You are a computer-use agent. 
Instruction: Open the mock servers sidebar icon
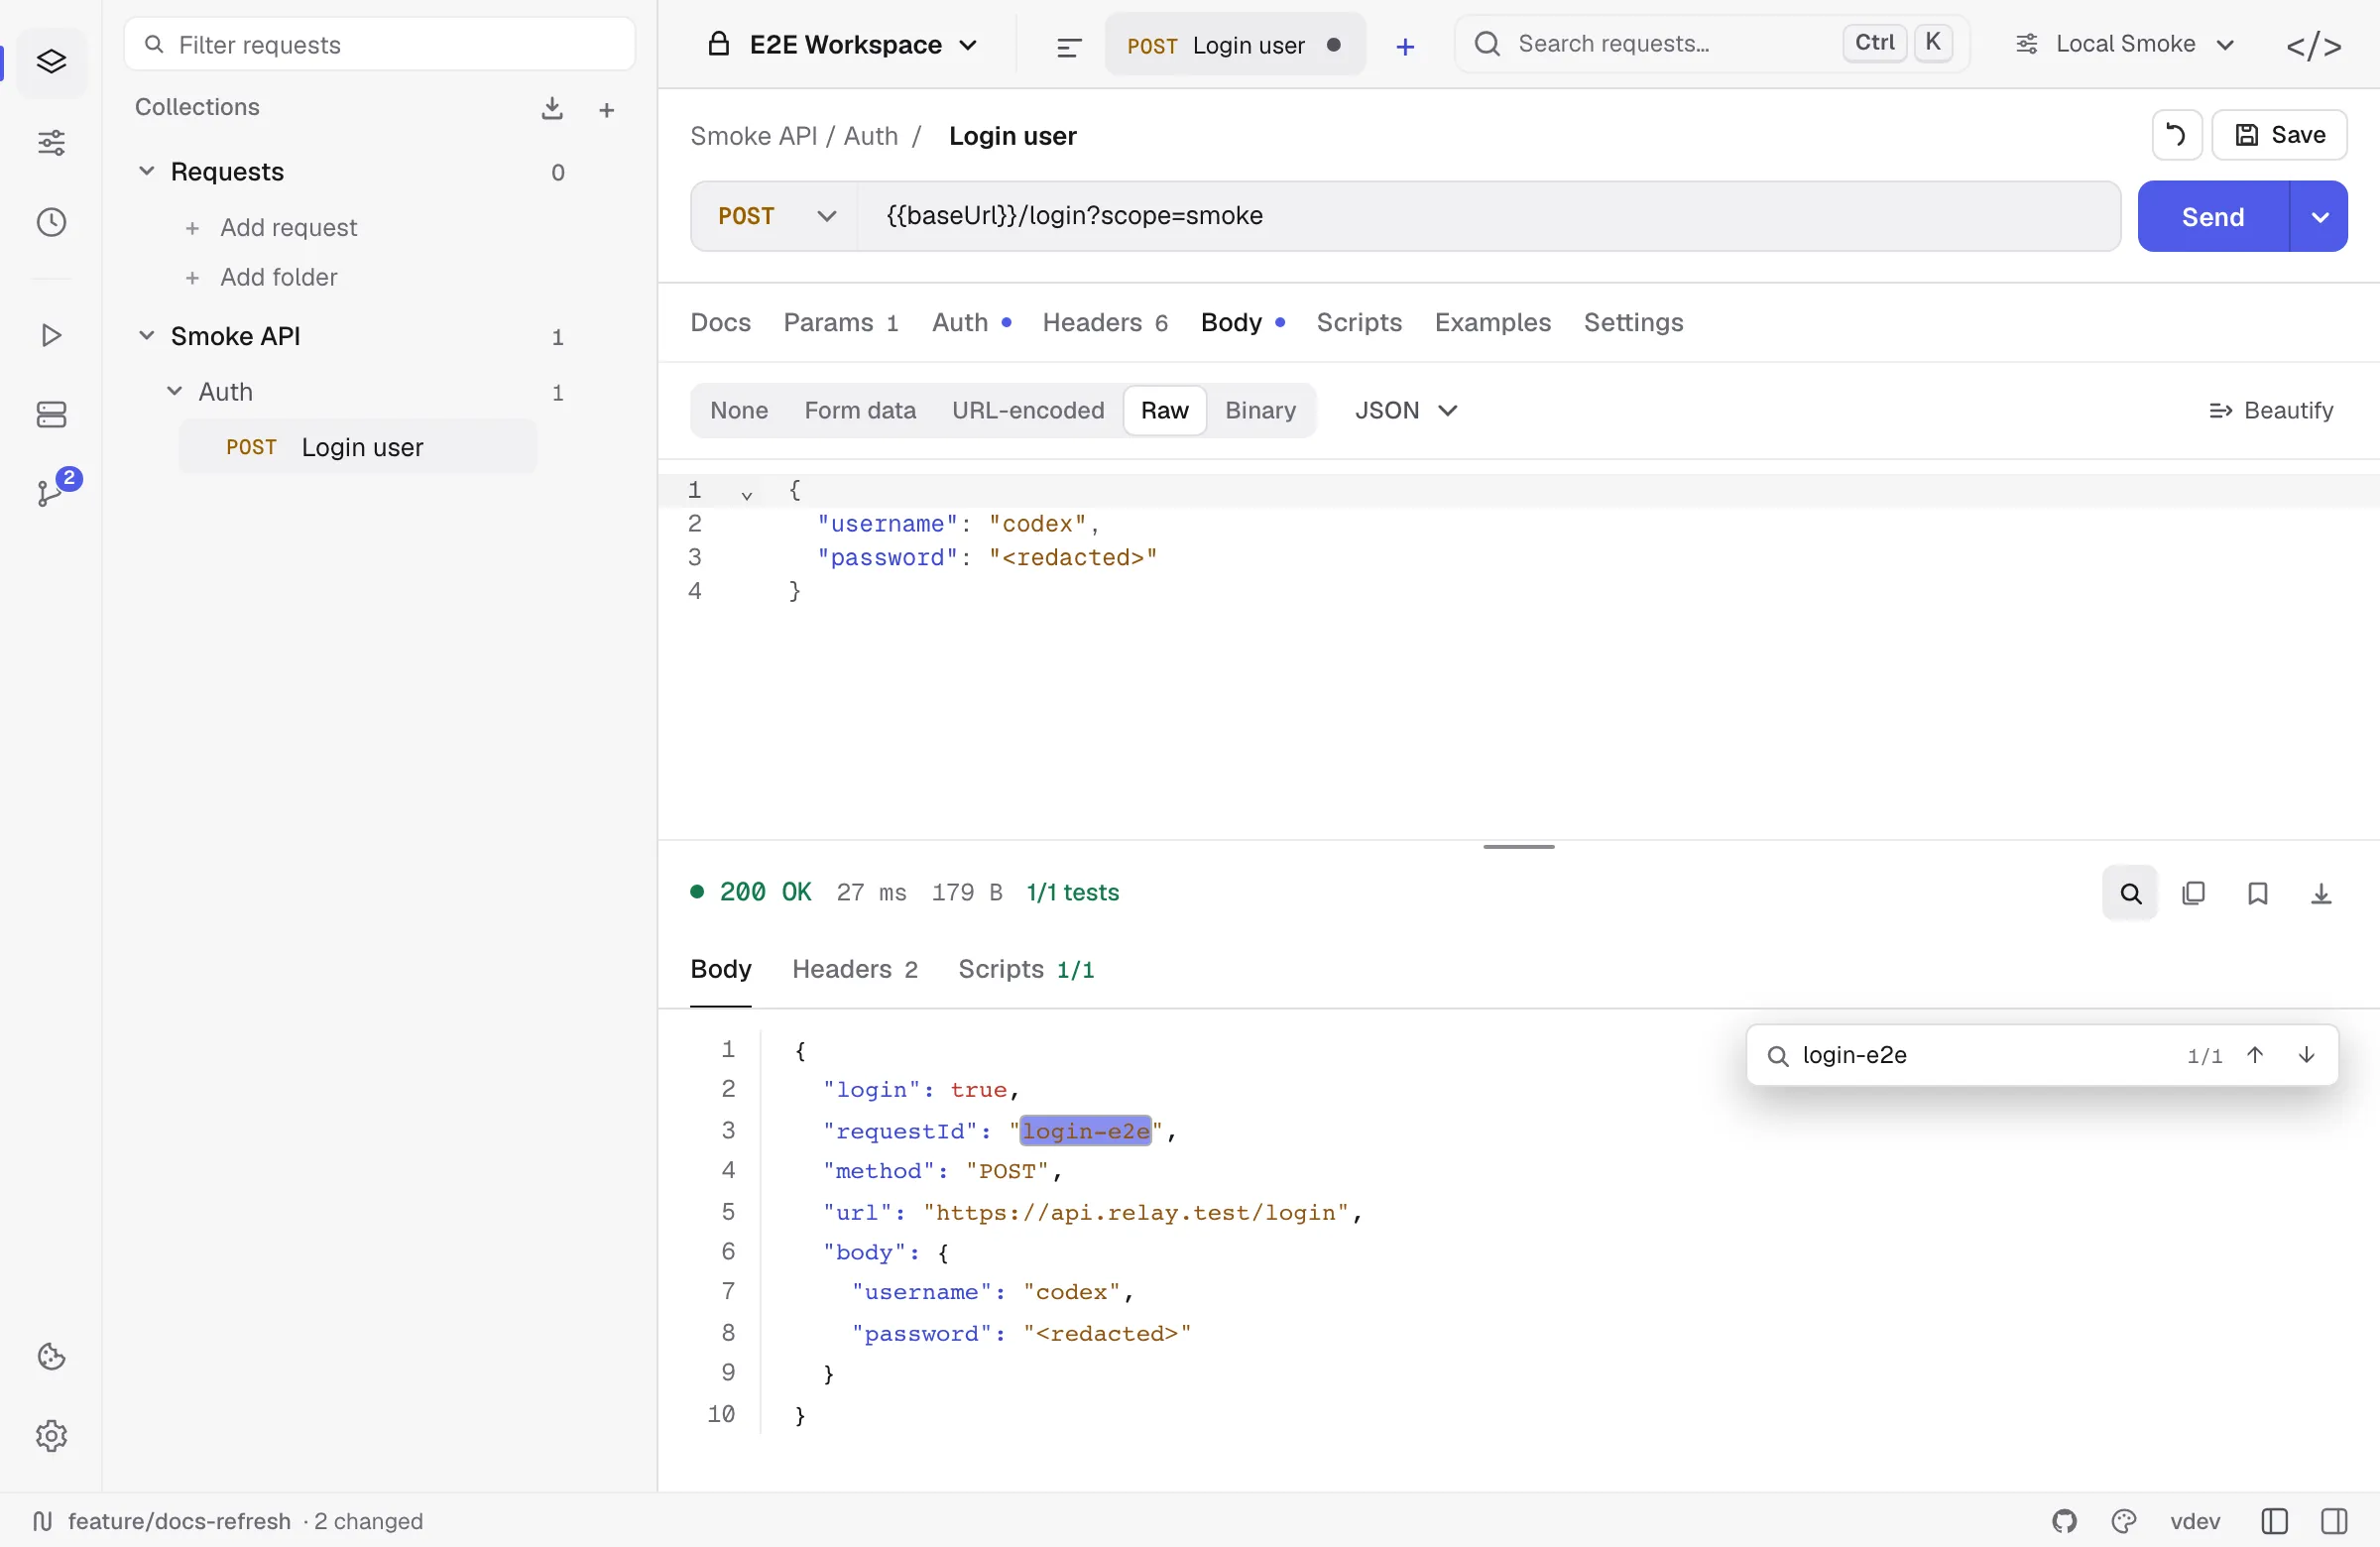51,415
